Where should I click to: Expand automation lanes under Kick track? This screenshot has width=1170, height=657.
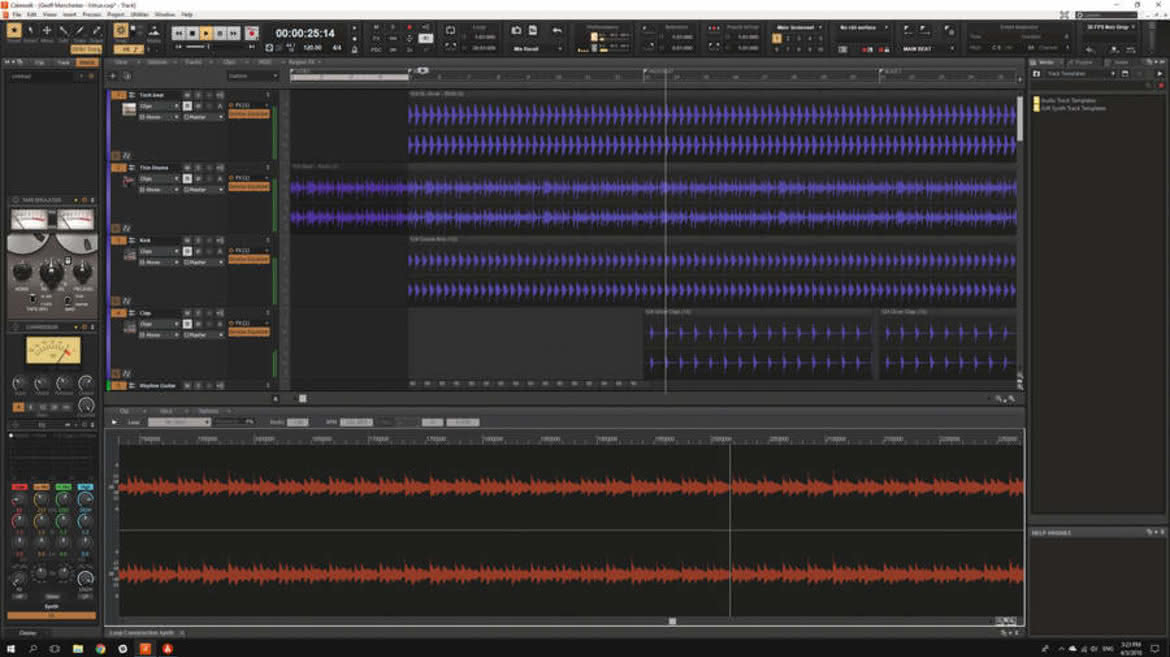pyautogui.click(x=125, y=301)
